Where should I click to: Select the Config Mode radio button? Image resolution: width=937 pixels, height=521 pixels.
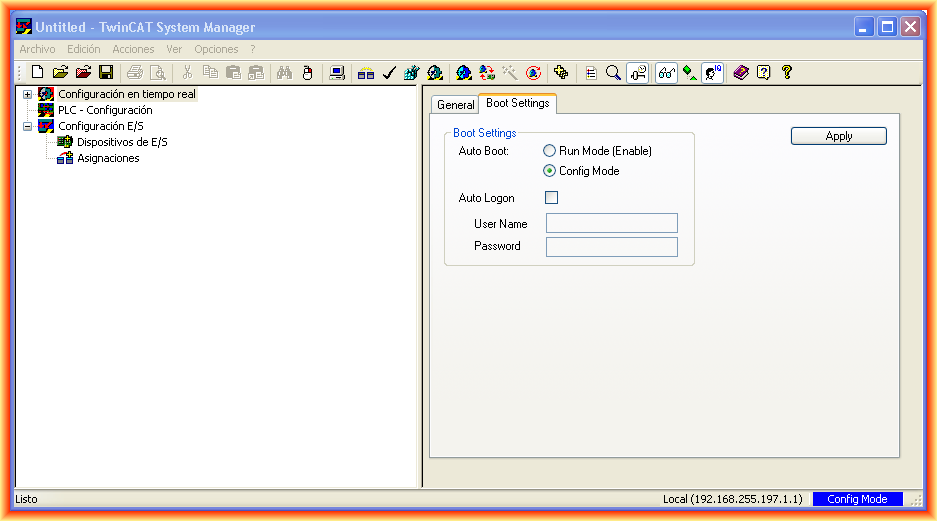tap(550, 171)
